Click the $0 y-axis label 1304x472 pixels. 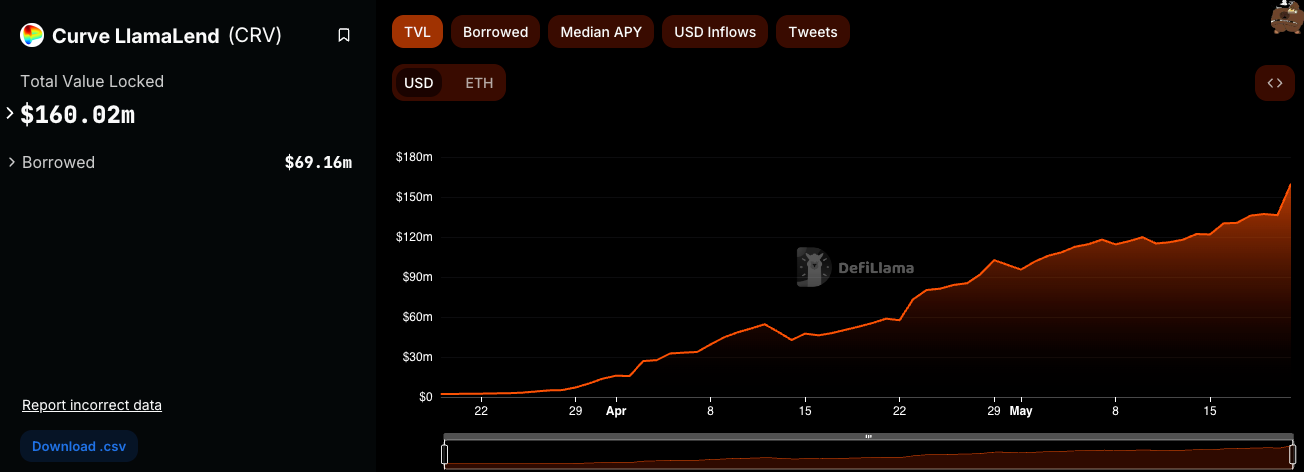426,397
